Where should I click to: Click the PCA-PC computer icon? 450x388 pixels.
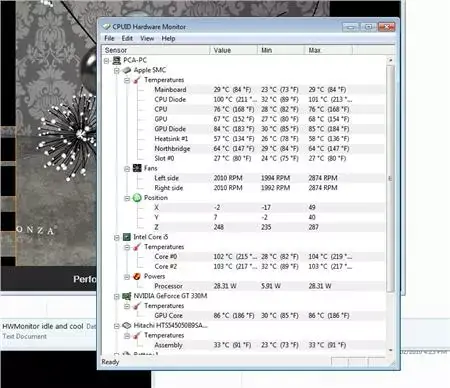[x=116, y=60]
